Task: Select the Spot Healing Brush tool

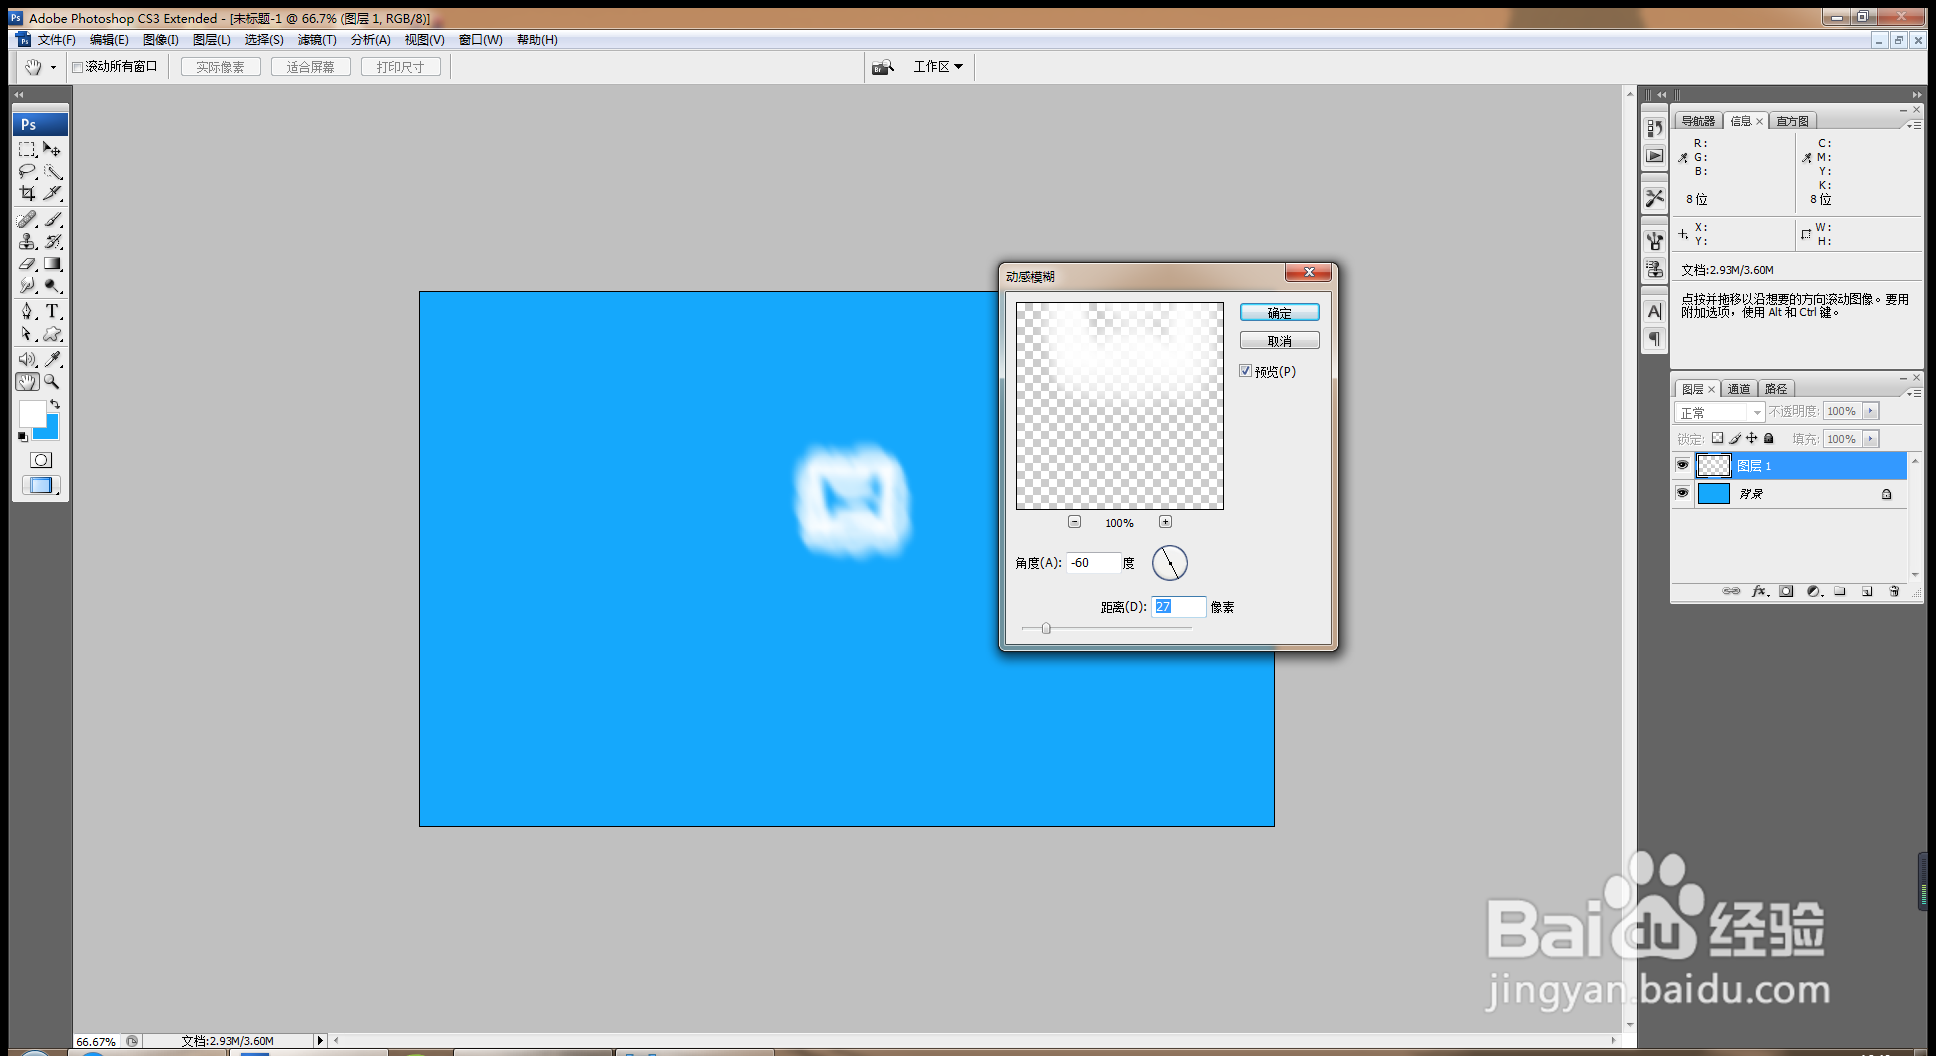Action: tap(27, 219)
